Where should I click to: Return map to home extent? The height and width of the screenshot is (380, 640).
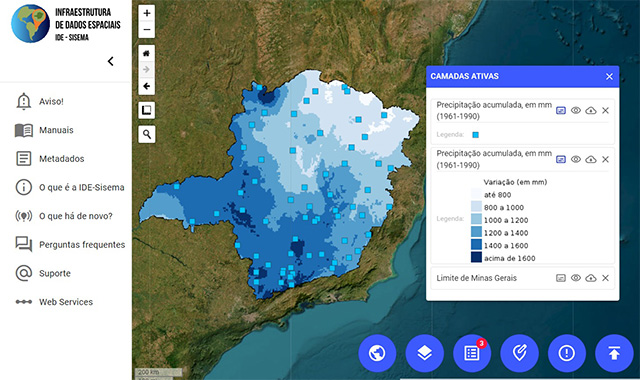click(x=147, y=53)
